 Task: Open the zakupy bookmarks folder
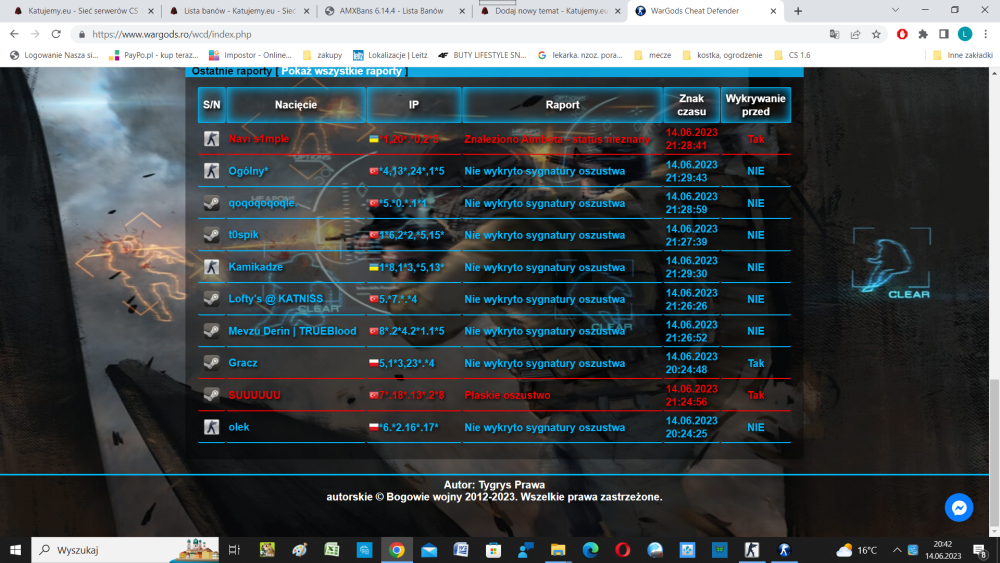pyautogui.click(x=322, y=55)
